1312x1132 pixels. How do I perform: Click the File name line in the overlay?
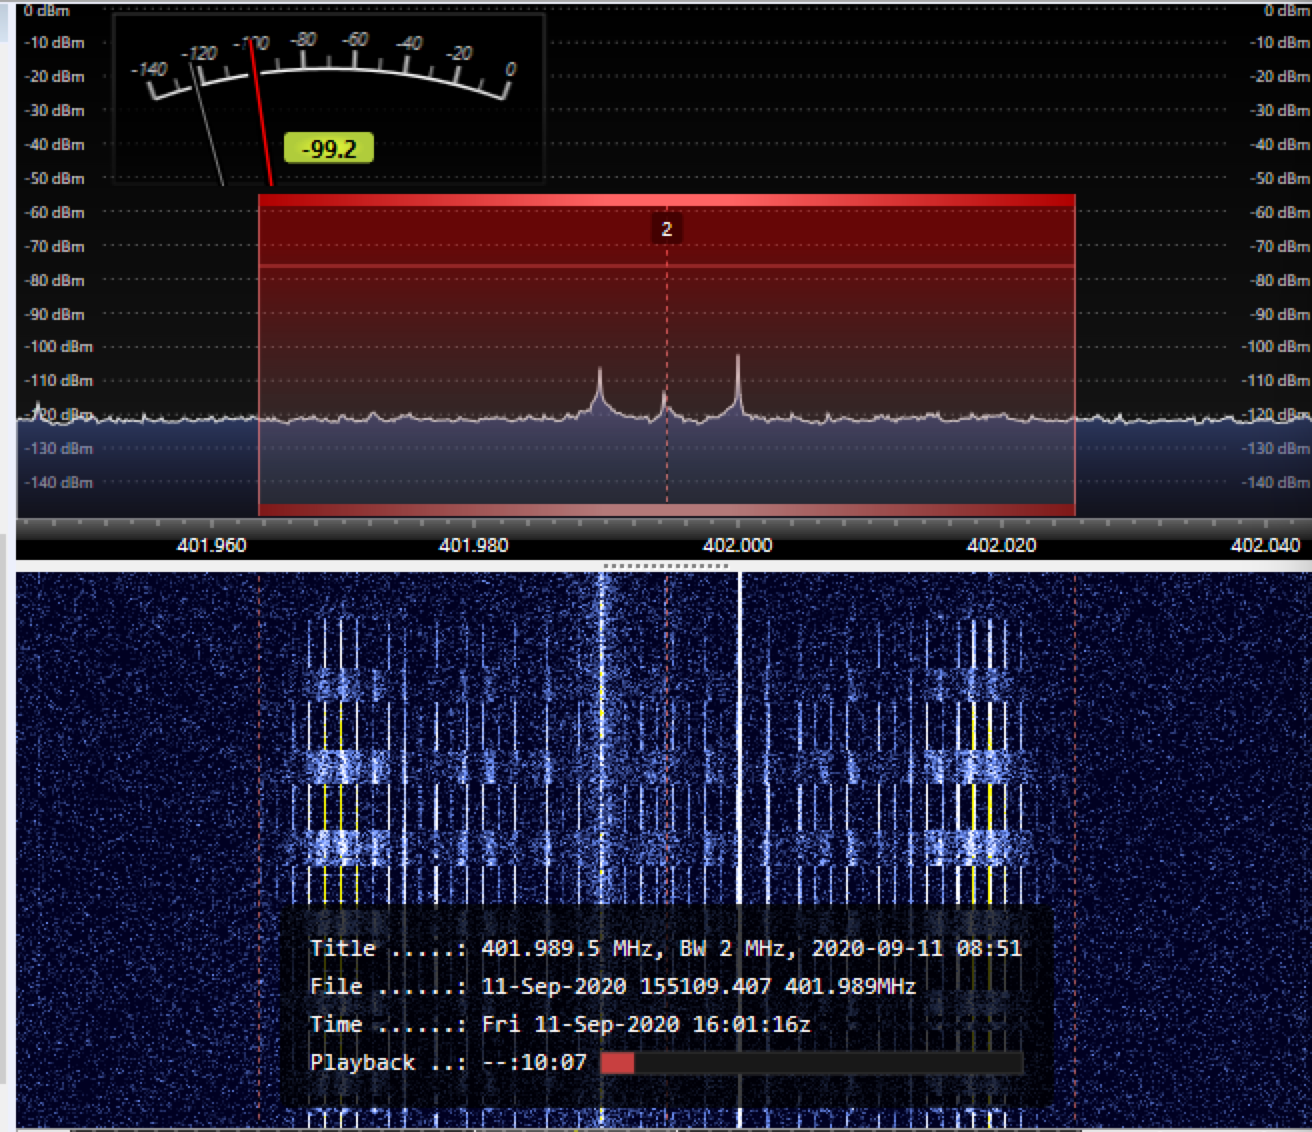click(612, 986)
